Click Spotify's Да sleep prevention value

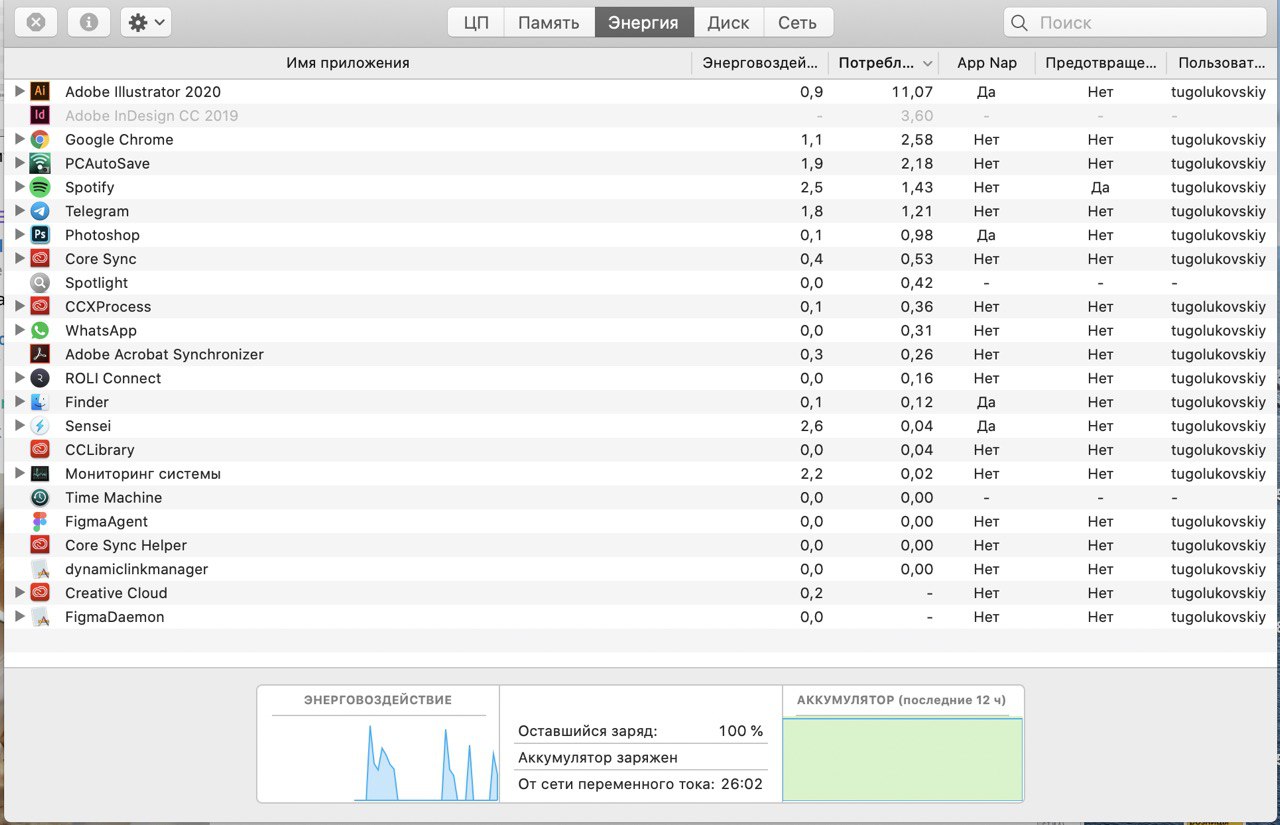pos(1100,187)
